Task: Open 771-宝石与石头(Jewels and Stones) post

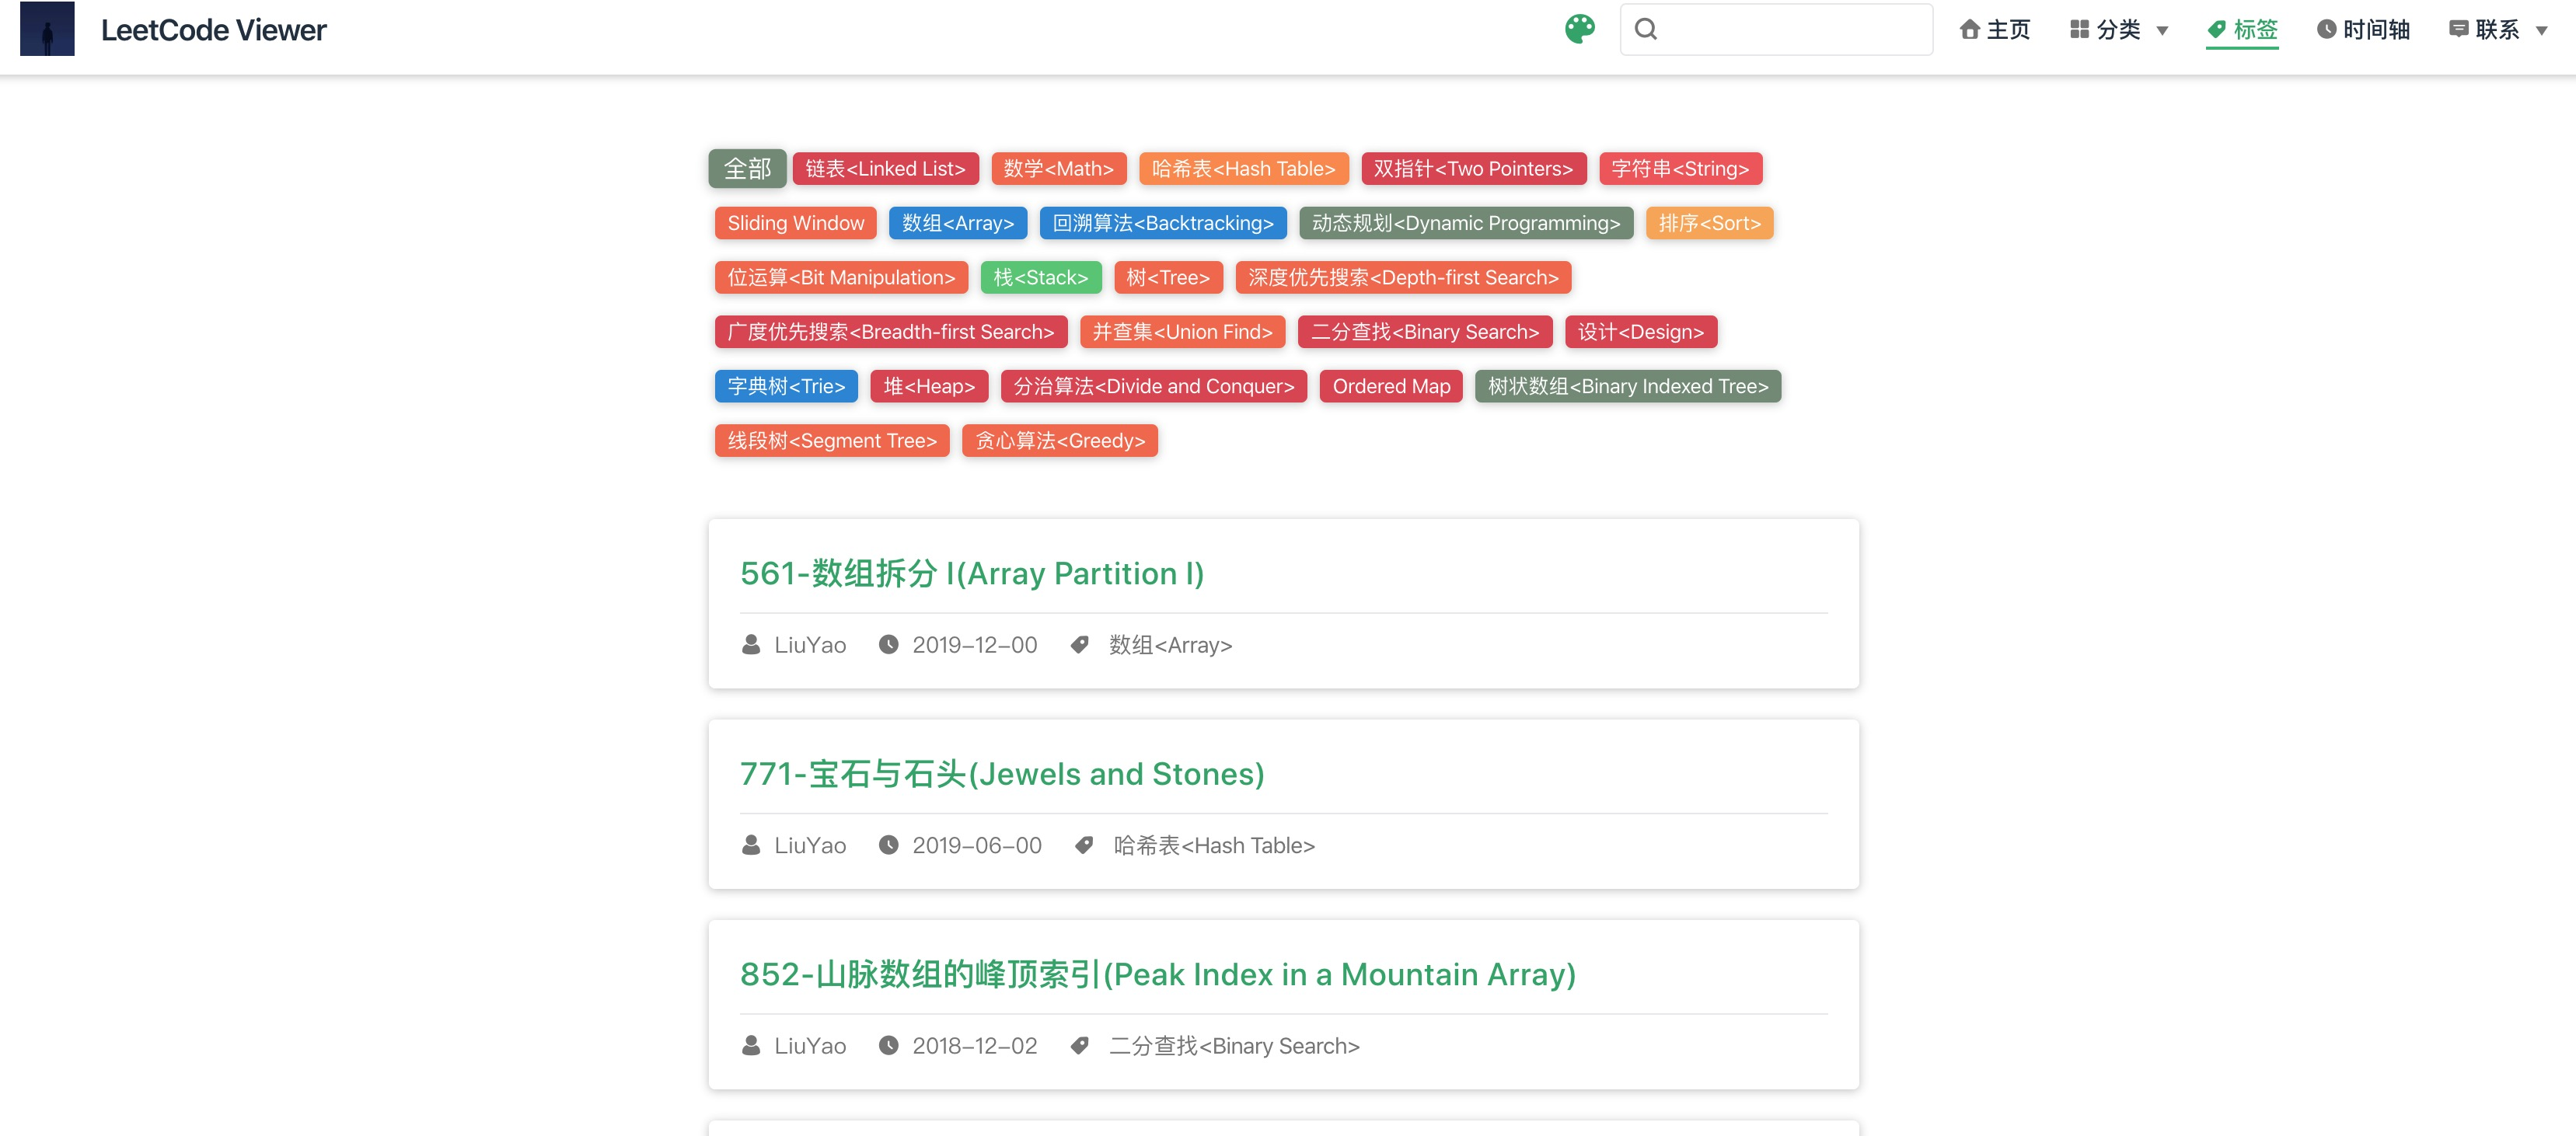Action: [1001, 774]
